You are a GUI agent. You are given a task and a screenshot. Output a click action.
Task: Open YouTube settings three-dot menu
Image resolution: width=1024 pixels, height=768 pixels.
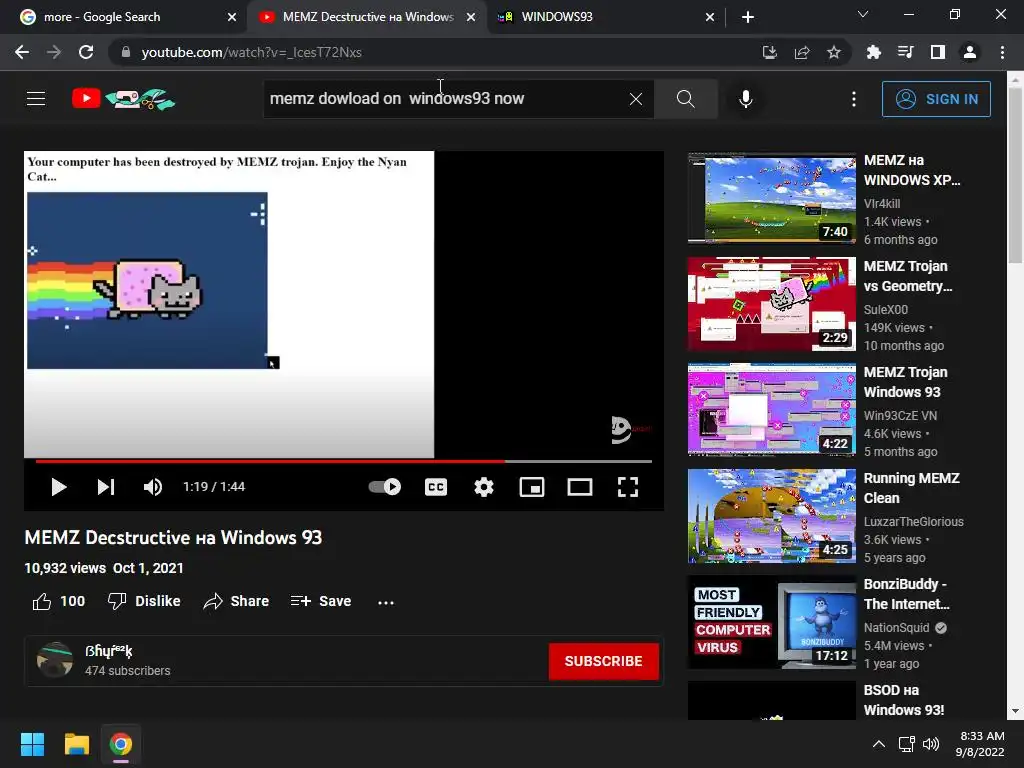click(854, 99)
